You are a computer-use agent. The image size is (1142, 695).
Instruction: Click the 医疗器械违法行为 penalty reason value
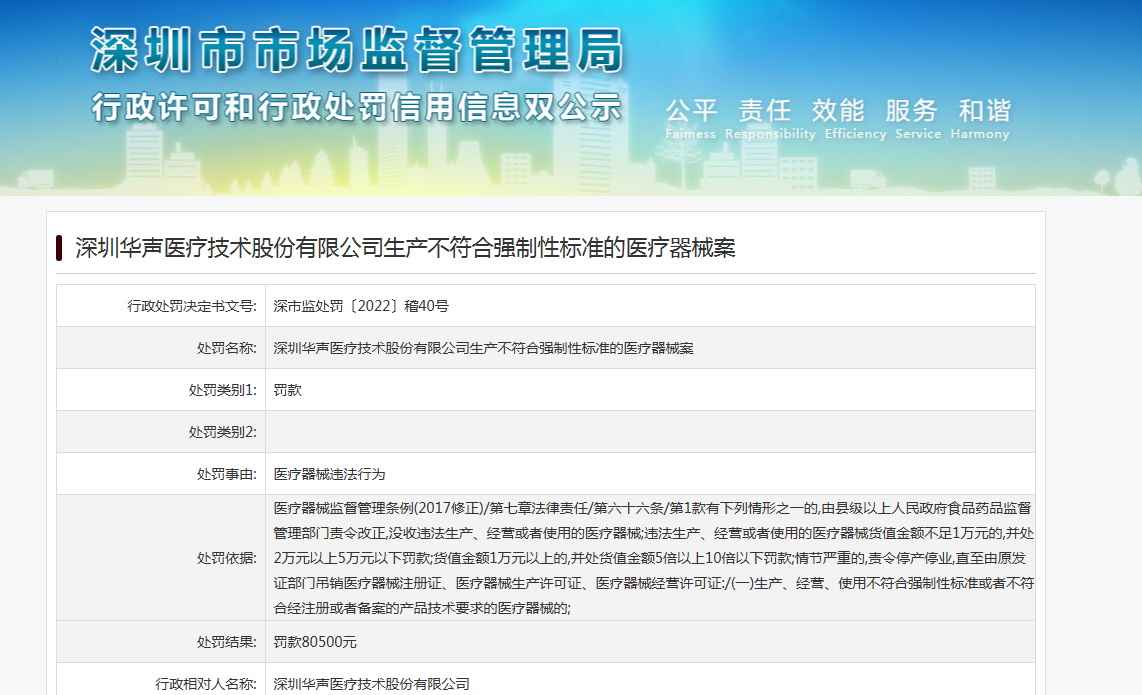329,474
